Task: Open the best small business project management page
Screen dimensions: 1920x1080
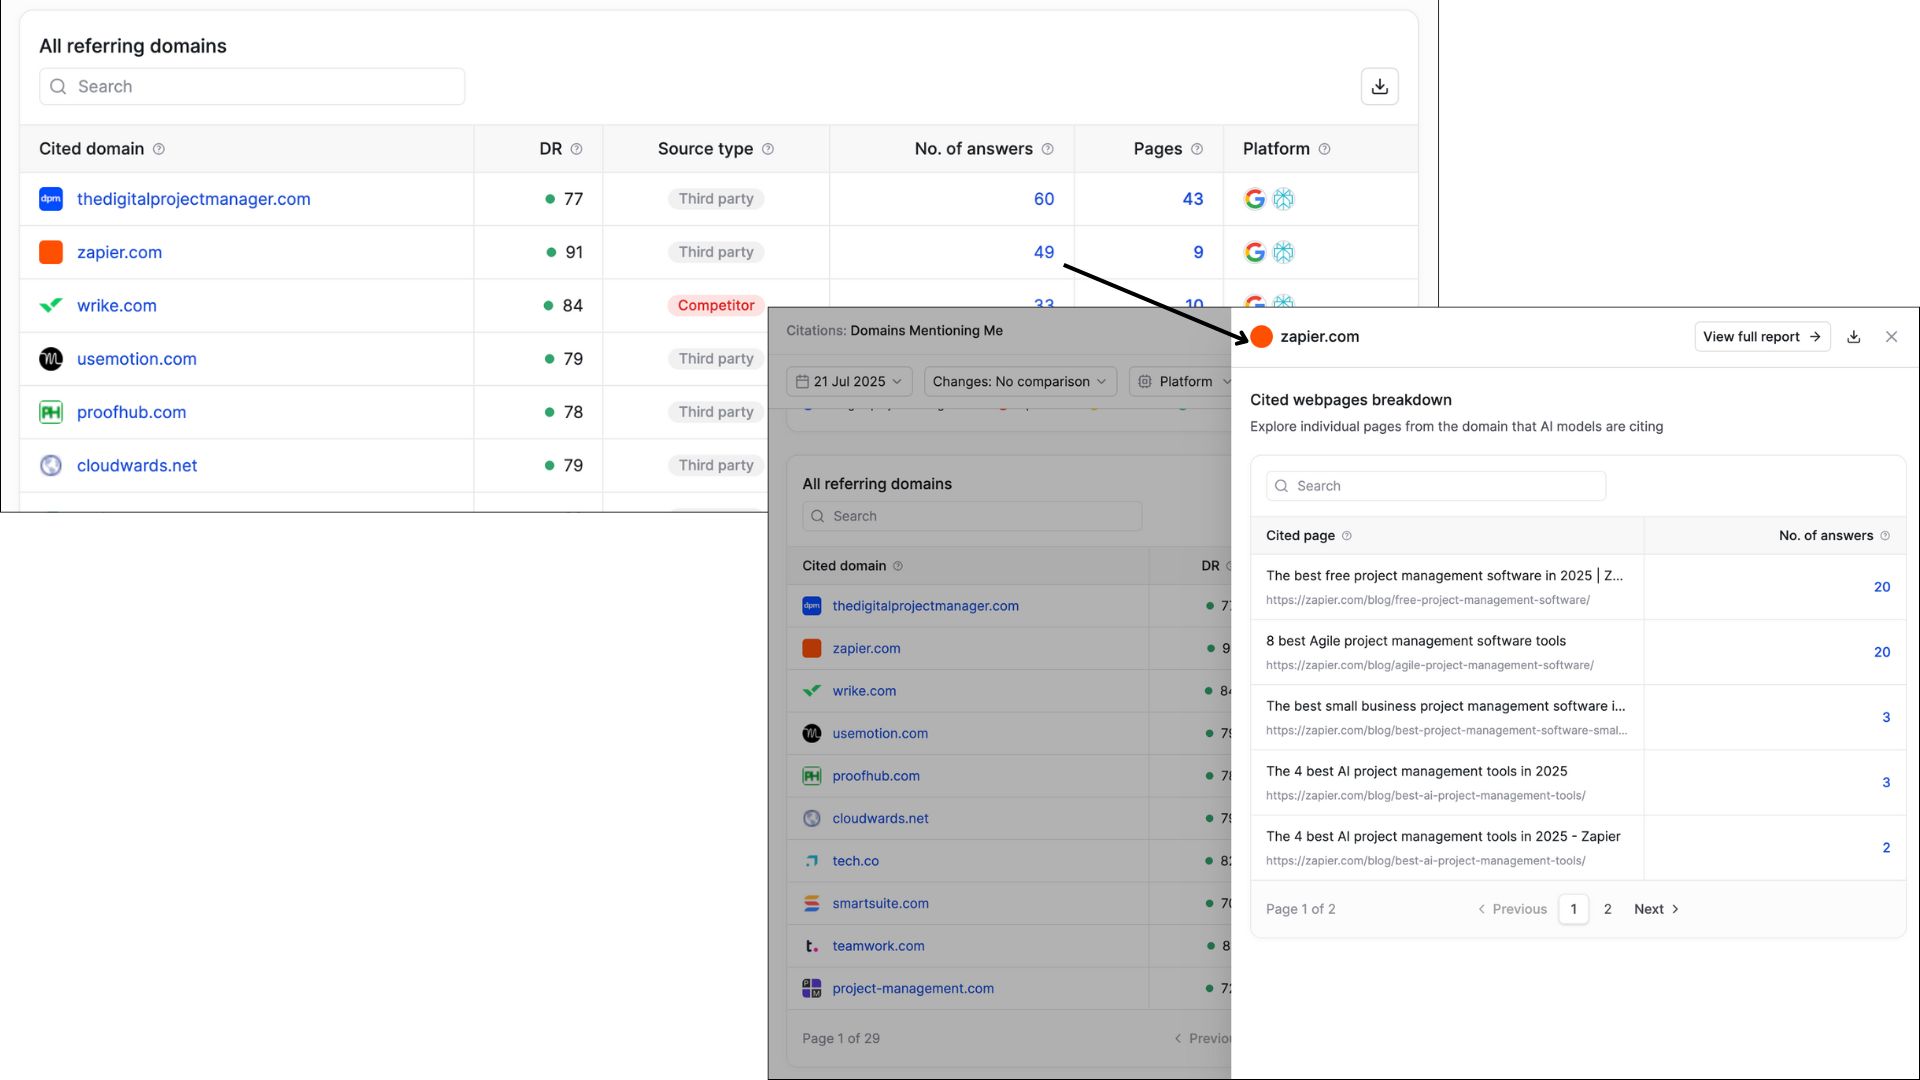Action: point(1446,706)
